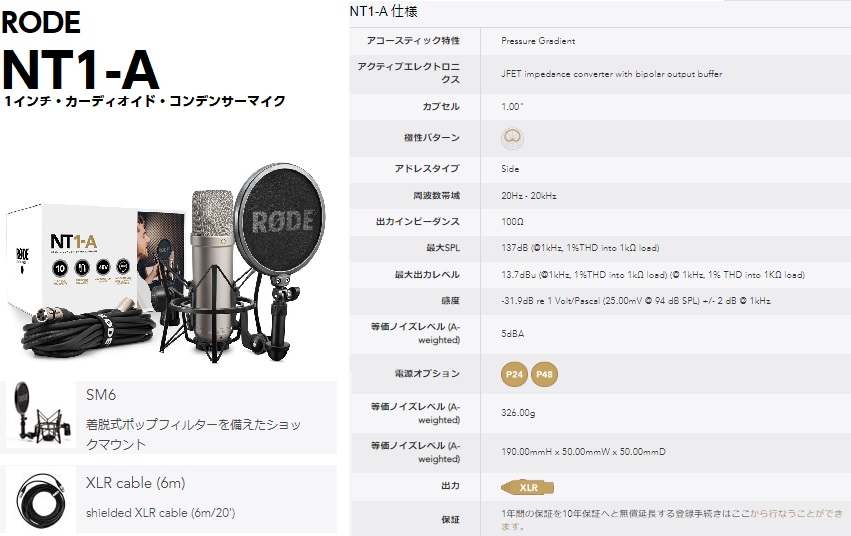Click the Side address type value
Image resolution: width=851 pixels, height=536 pixels.
pyautogui.click(x=510, y=169)
